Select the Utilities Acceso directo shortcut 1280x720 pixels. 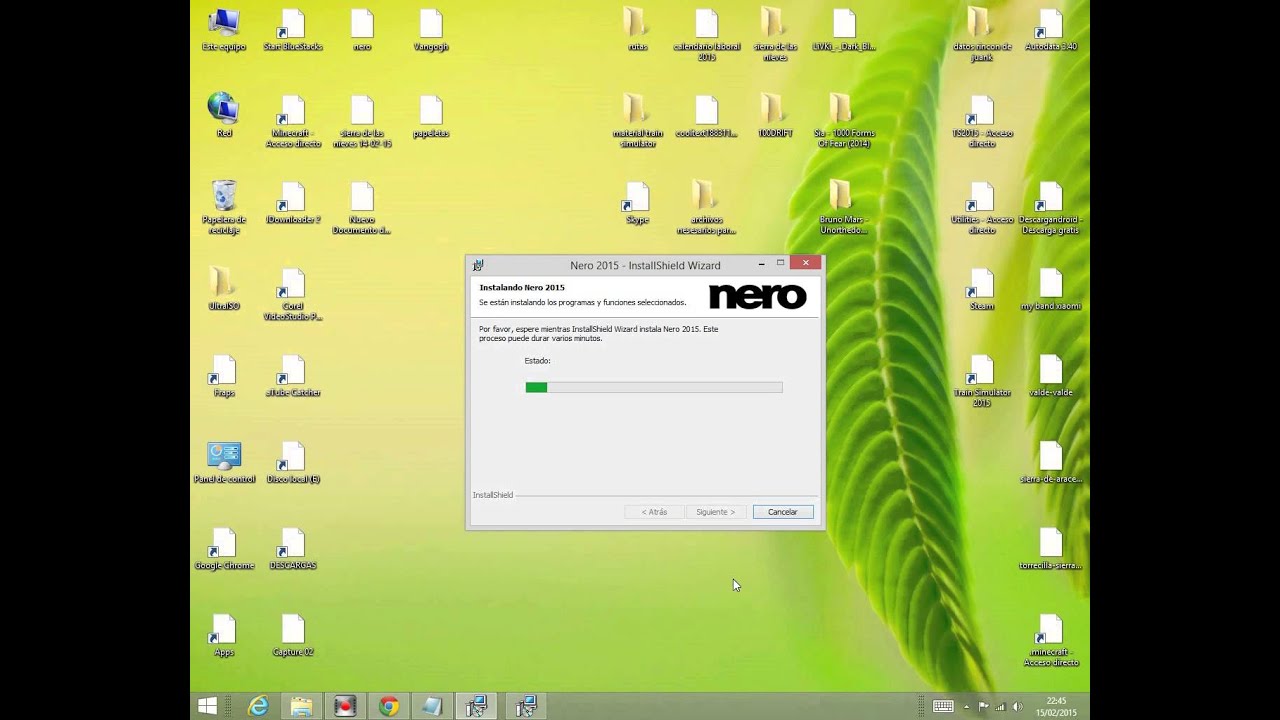(982, 208)
